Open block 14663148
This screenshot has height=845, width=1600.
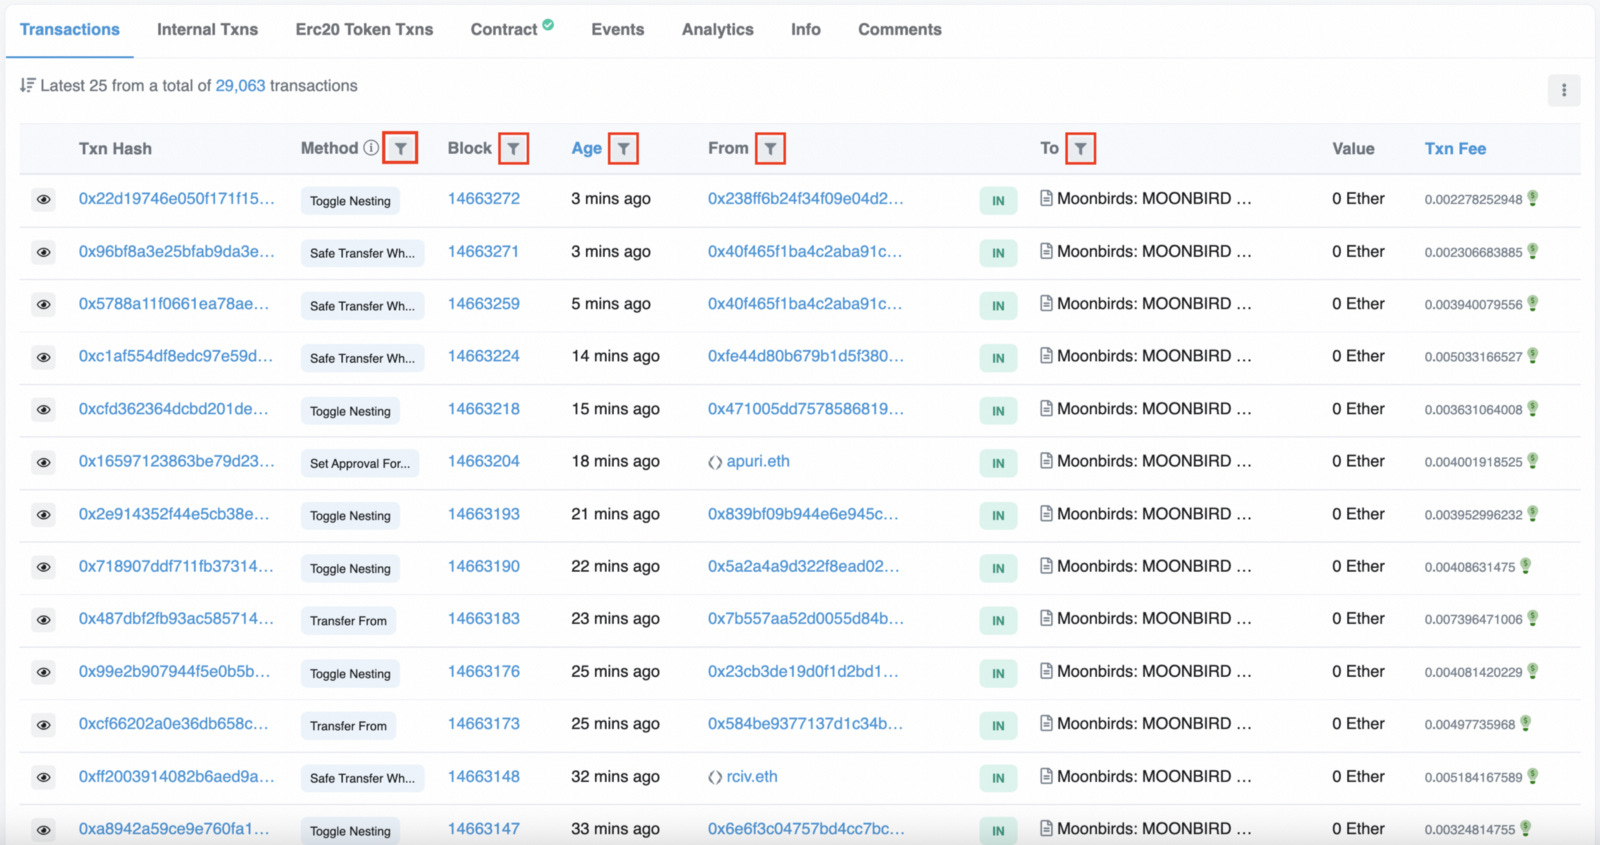484,776
